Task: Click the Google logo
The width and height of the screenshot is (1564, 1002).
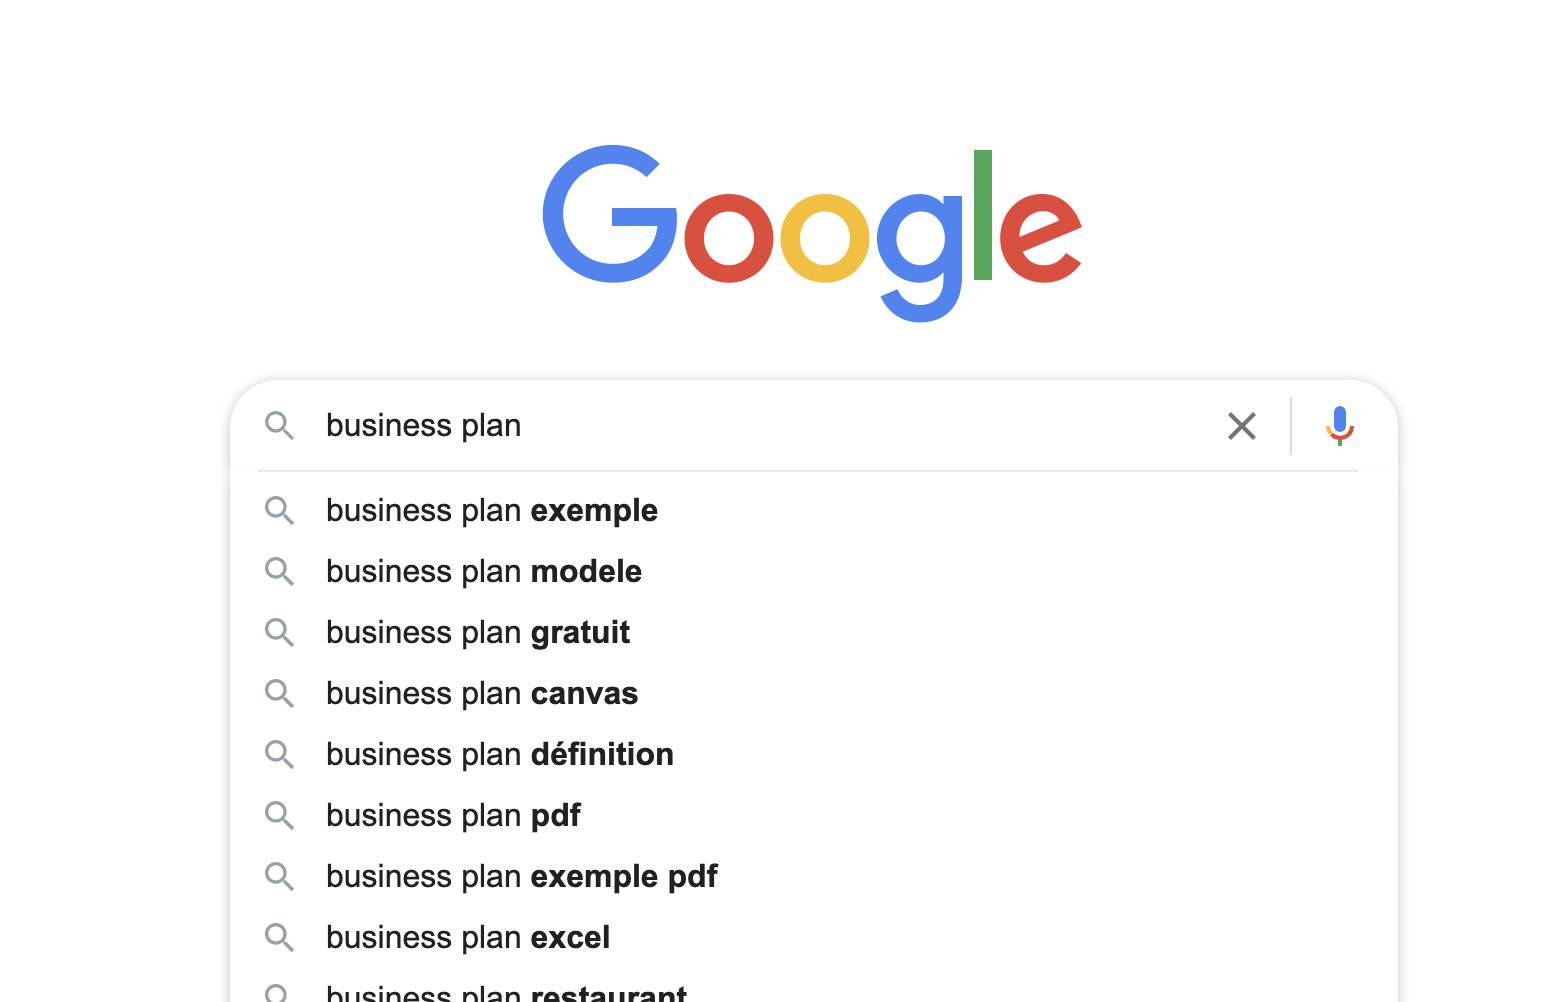Action: click(x=812, y=232)
